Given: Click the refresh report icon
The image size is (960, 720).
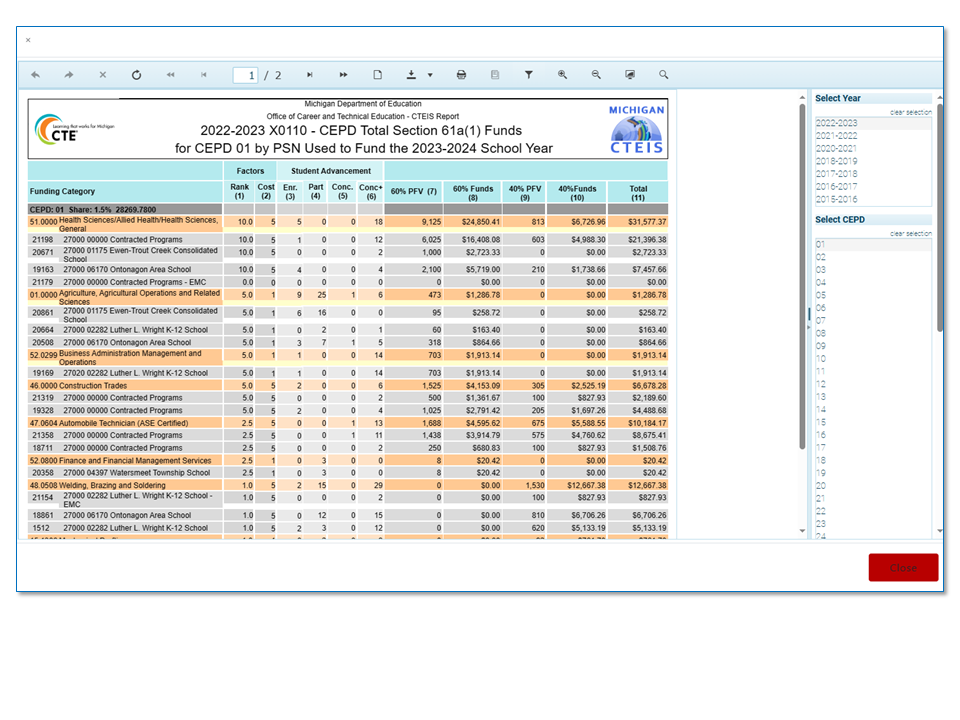Looking at the screenshot, I should pyautogui.click(x=136, y=75).
